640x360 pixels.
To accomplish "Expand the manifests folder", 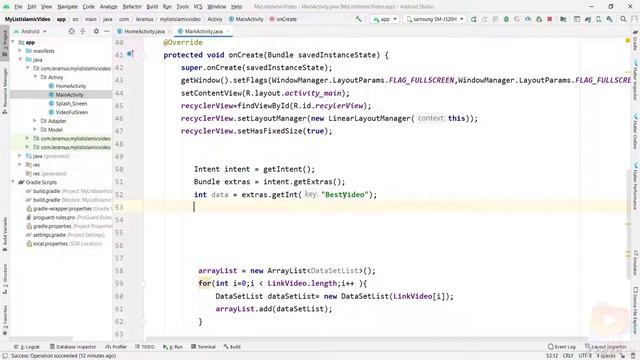I will point(20,51).
